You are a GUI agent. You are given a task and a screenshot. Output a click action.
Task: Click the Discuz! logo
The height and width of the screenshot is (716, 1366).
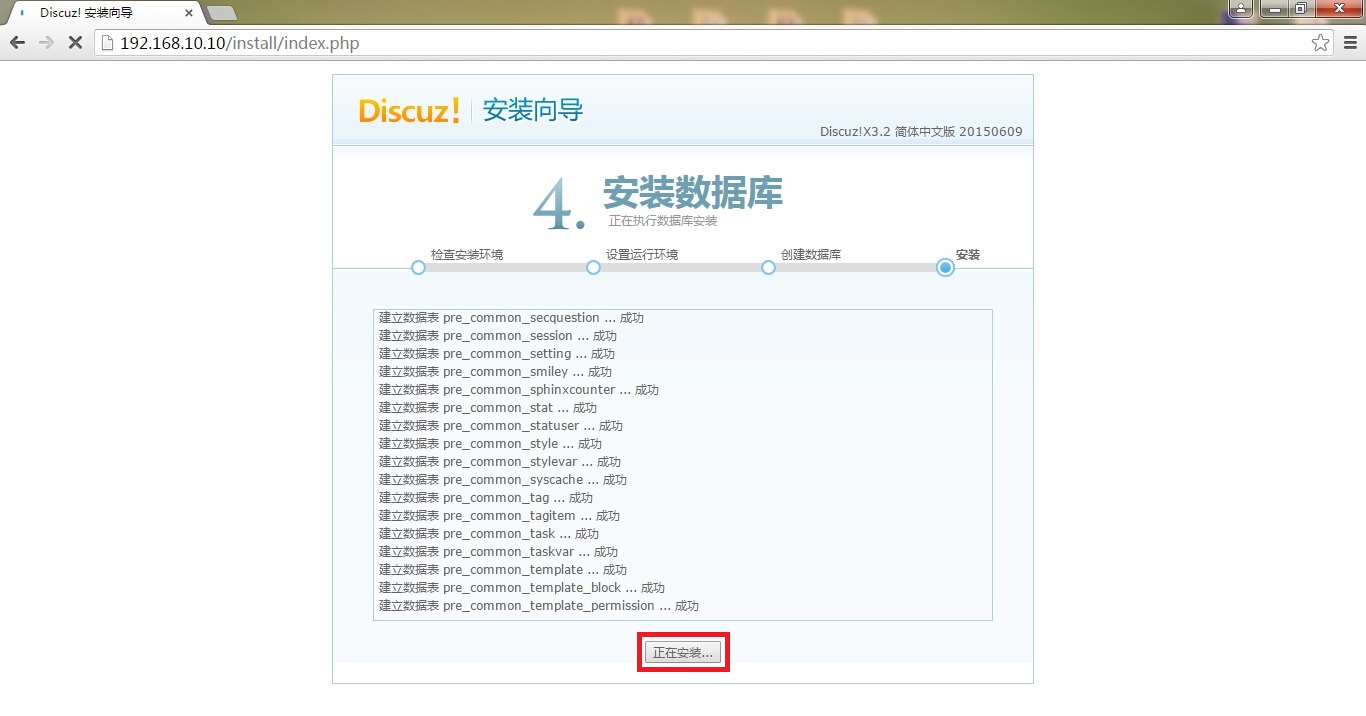point(409,110)
